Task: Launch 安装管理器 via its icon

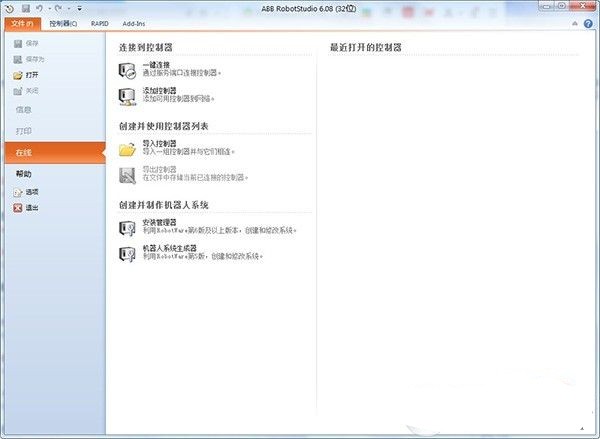Action: pyautogui.click(x=127, y=228)
